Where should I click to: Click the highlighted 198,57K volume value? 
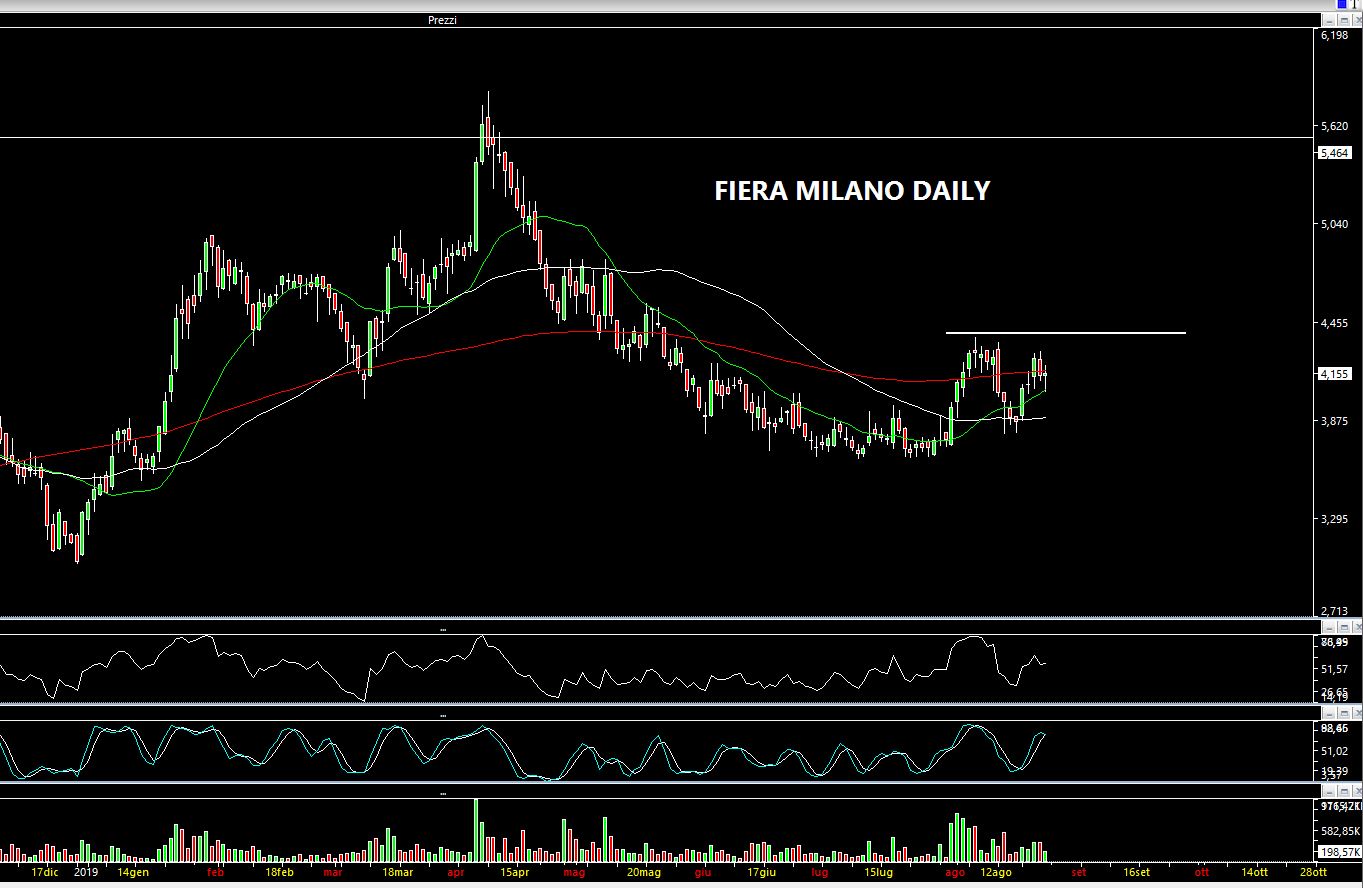point(1338,852)
